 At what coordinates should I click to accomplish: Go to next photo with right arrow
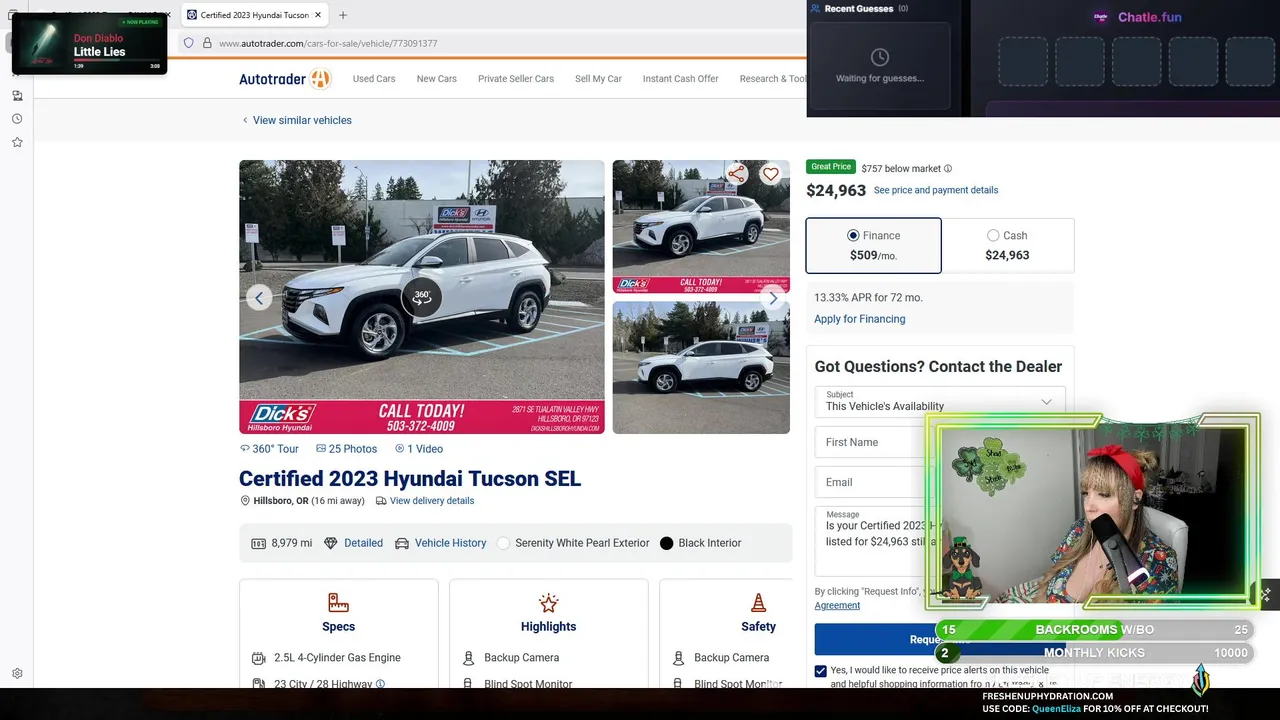772,298
